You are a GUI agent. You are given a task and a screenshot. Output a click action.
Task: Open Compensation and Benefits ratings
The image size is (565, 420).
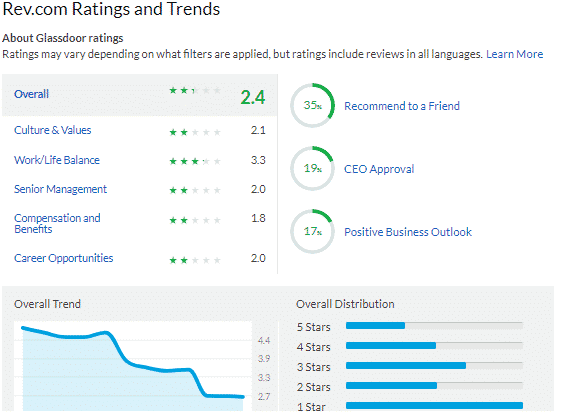57,224
